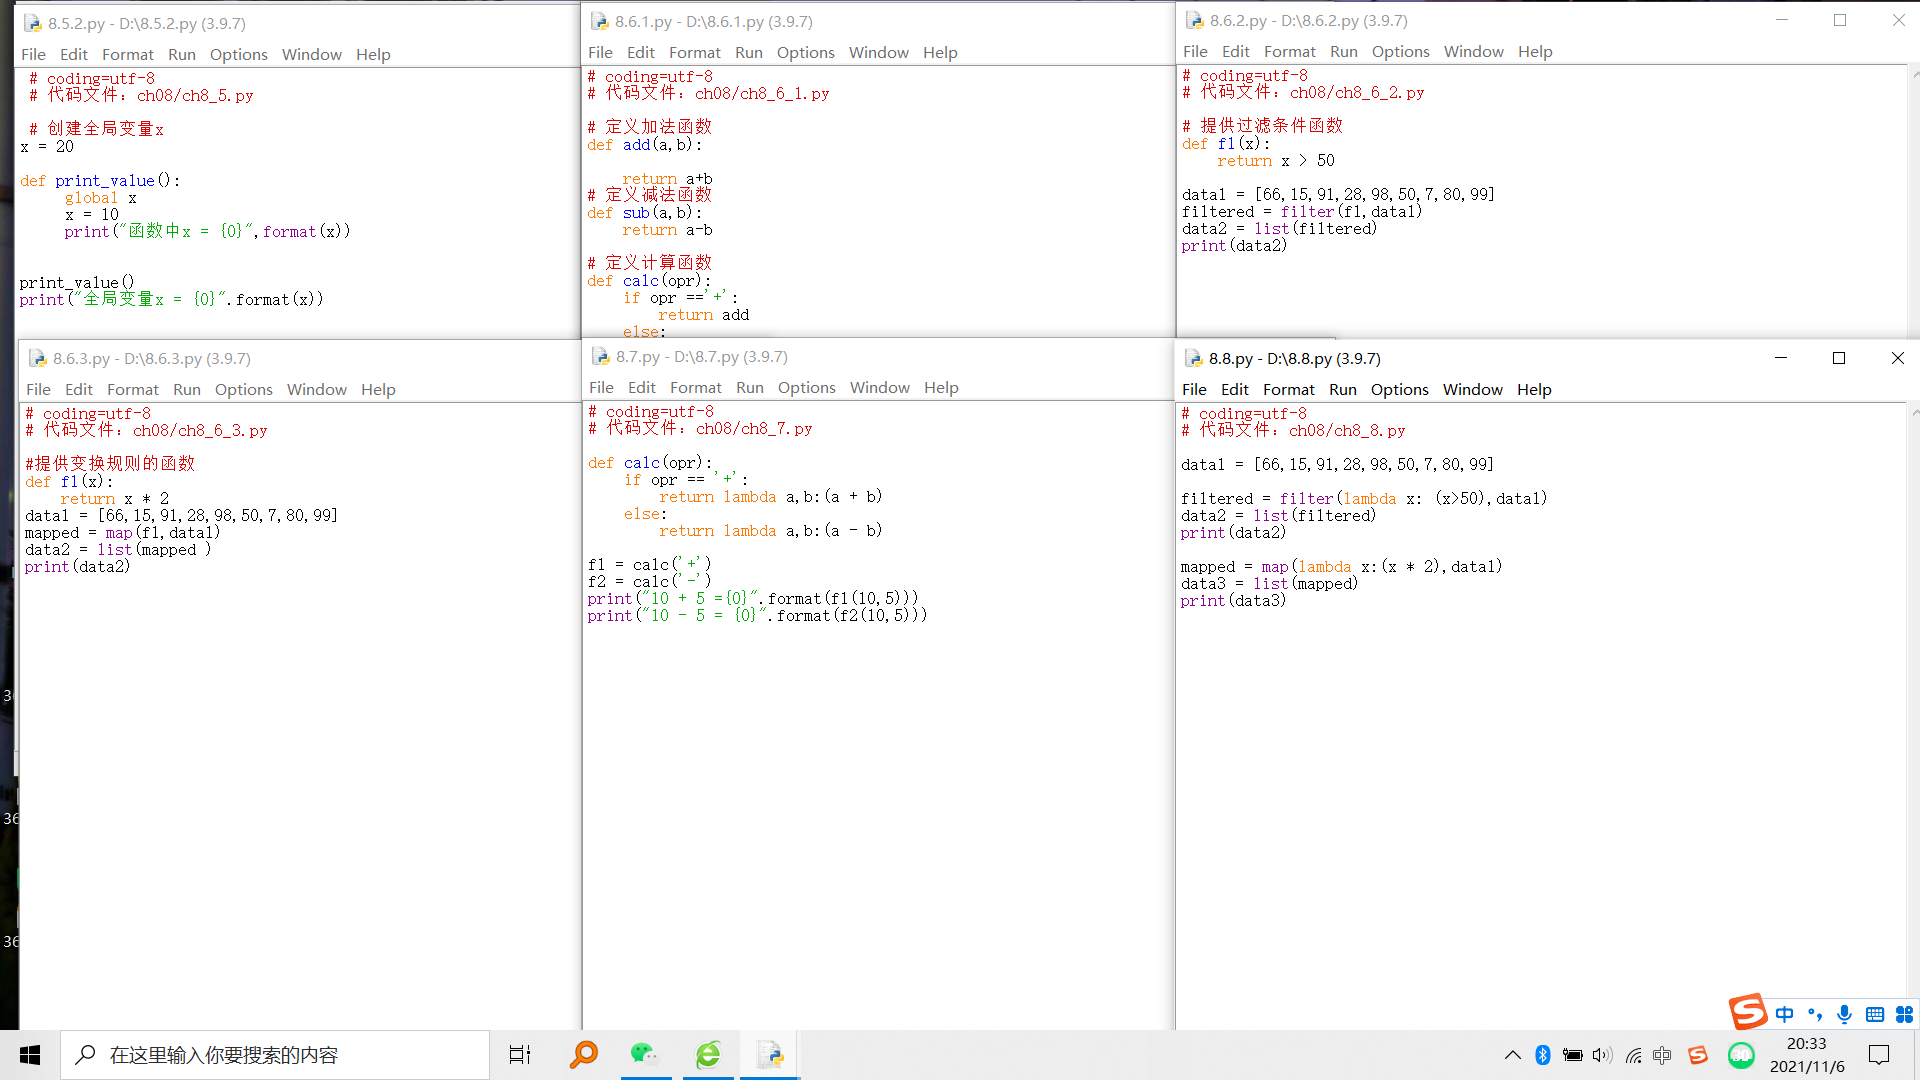Viewport: 1920px width, 1080px height.
Task: Toggle the Sogou punctuation mode button
Action: (x=1815, y=1014)
